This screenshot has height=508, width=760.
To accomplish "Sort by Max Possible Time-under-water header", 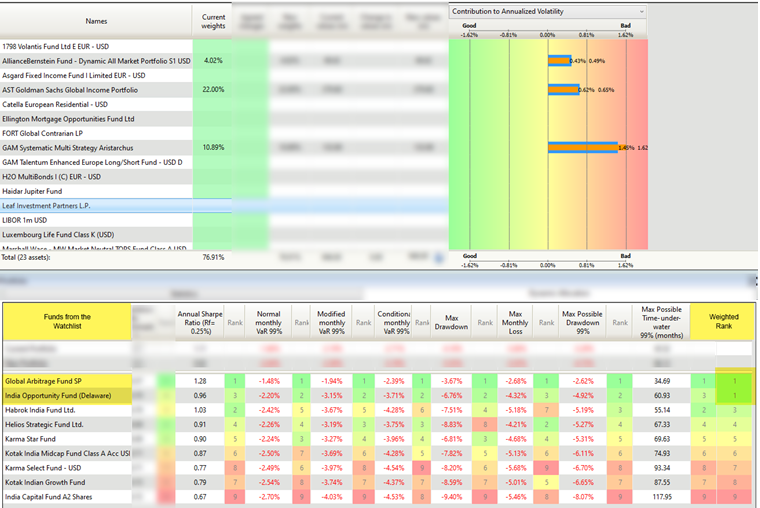I will point(662,322).
